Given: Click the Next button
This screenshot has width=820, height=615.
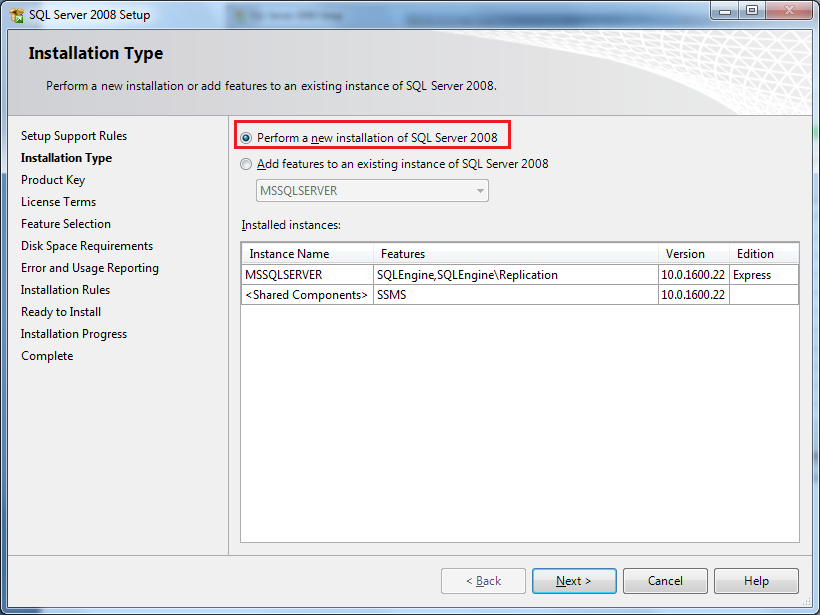Looking at the screenshot, I should (x=574, y=581).
